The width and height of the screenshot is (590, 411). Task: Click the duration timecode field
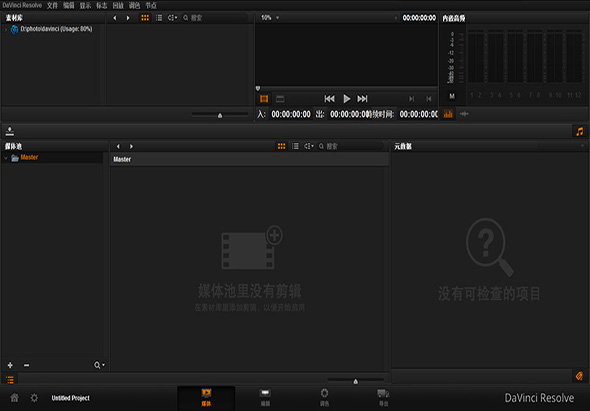click(418, 114)
